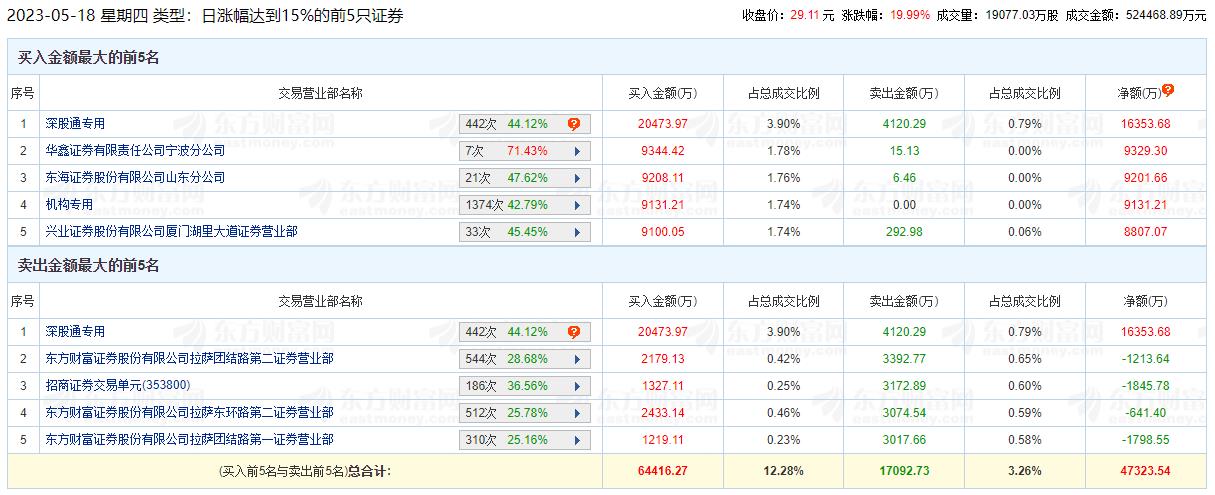Image resolution: width=1215 pixels, height=495 pixels.
Task: Open the 招商证券交易单元(353800) link
Action: coord(116,386)
